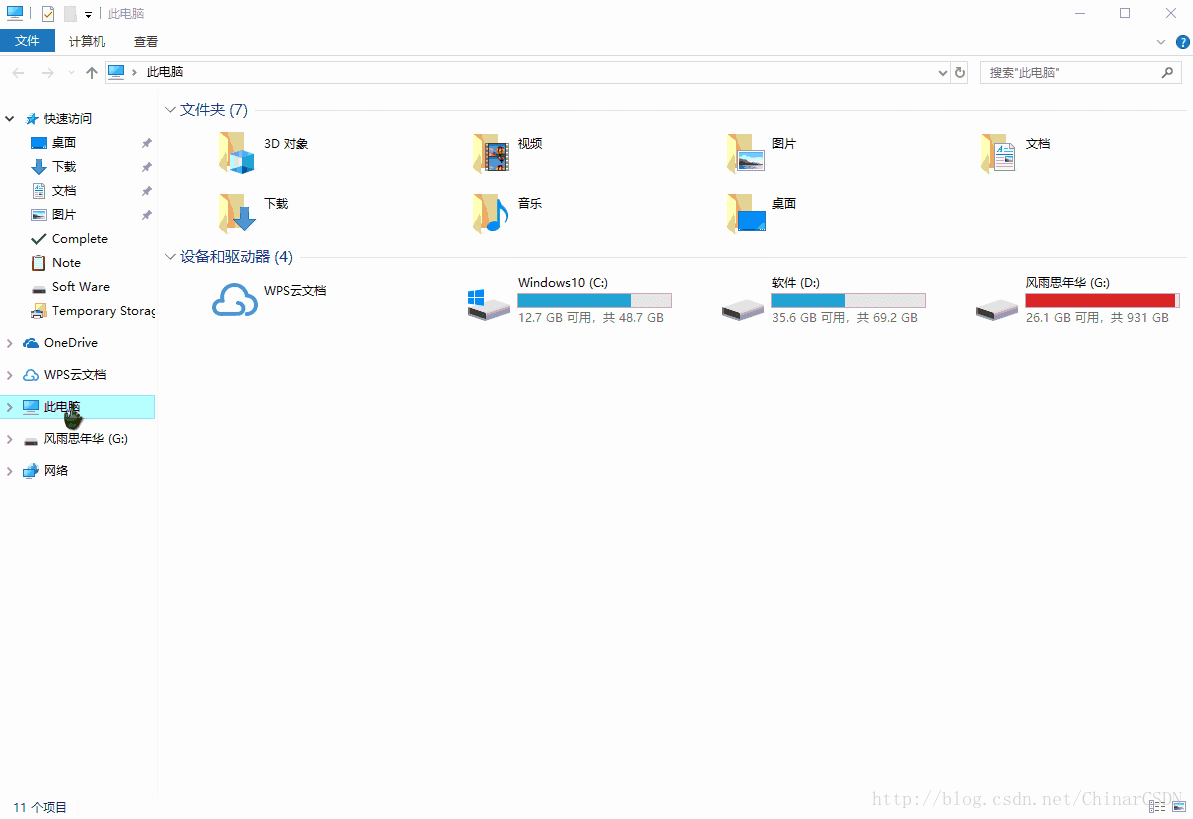Click the "26.1 GB 可用, 共 931 GB" text
This screenshot has height=819, width=1193.
tap(1097, 318)
